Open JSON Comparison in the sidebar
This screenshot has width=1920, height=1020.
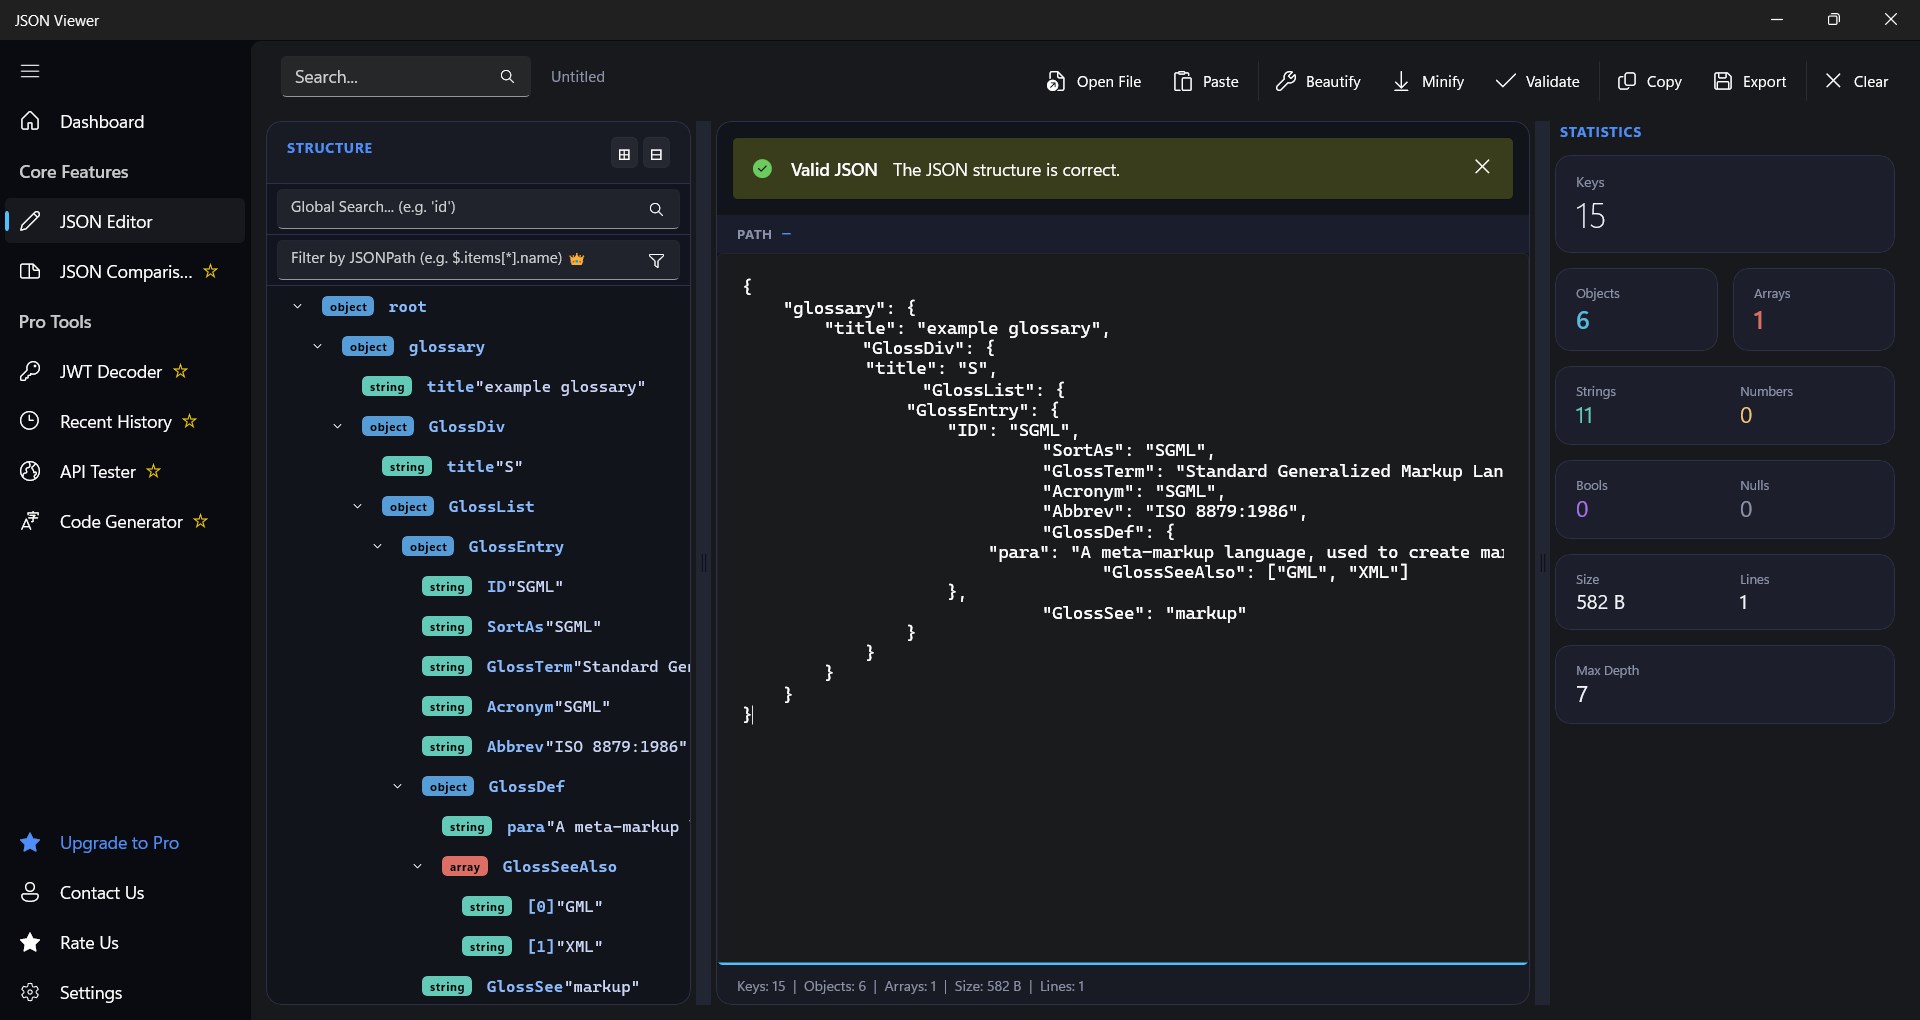coord(125,271)
